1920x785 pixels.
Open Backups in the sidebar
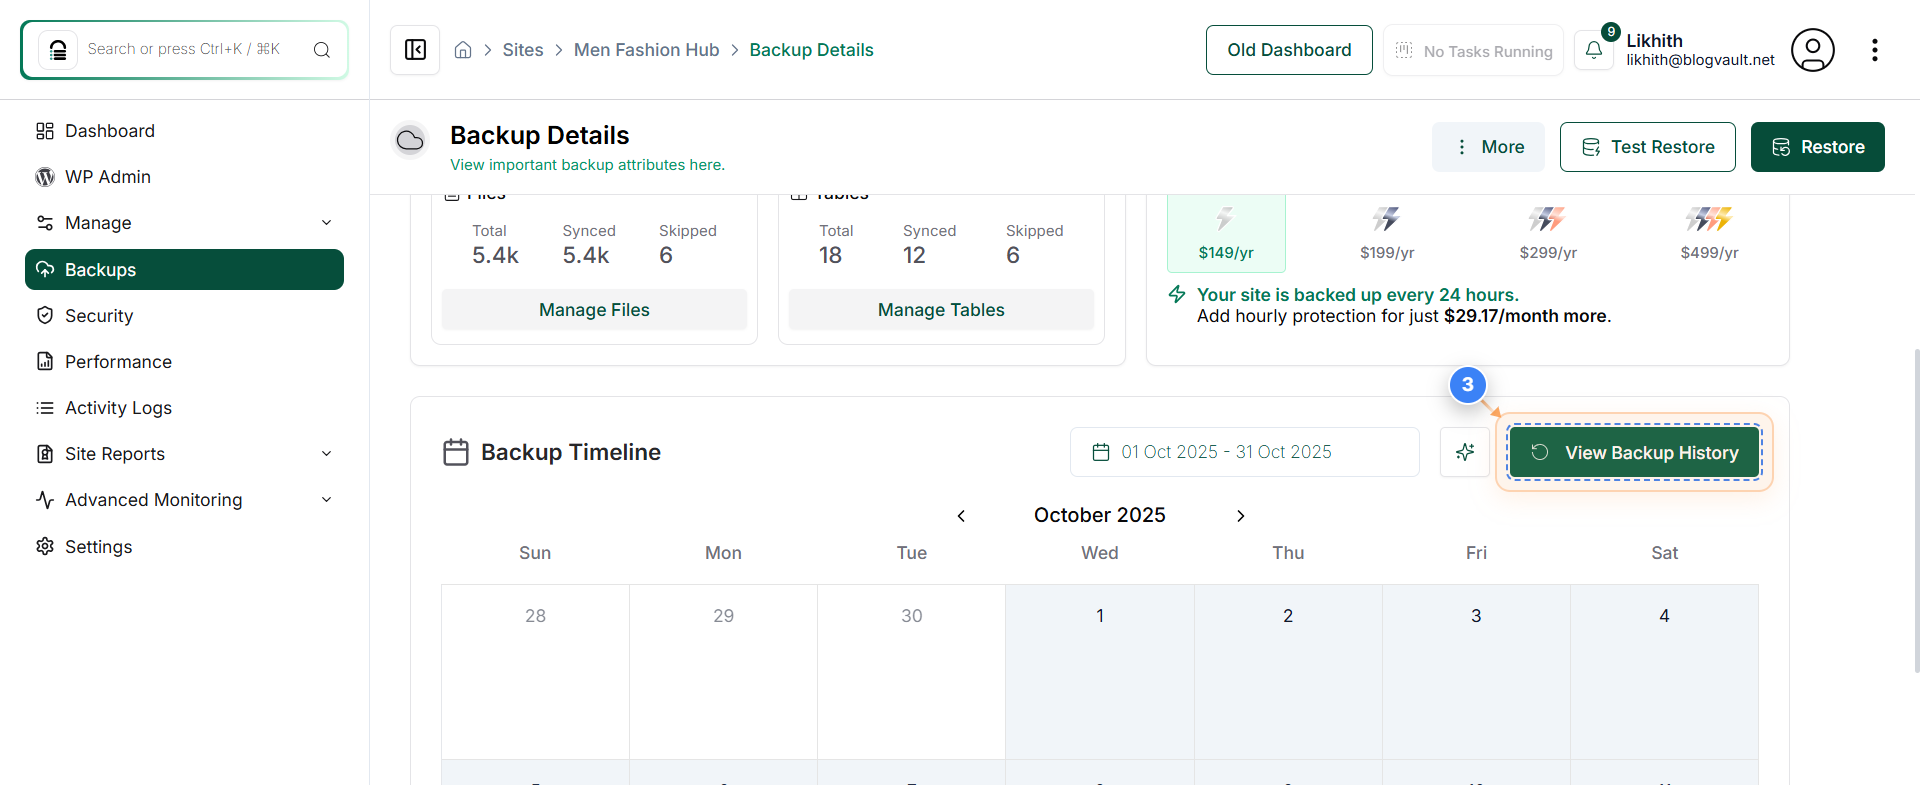[184, 270]
